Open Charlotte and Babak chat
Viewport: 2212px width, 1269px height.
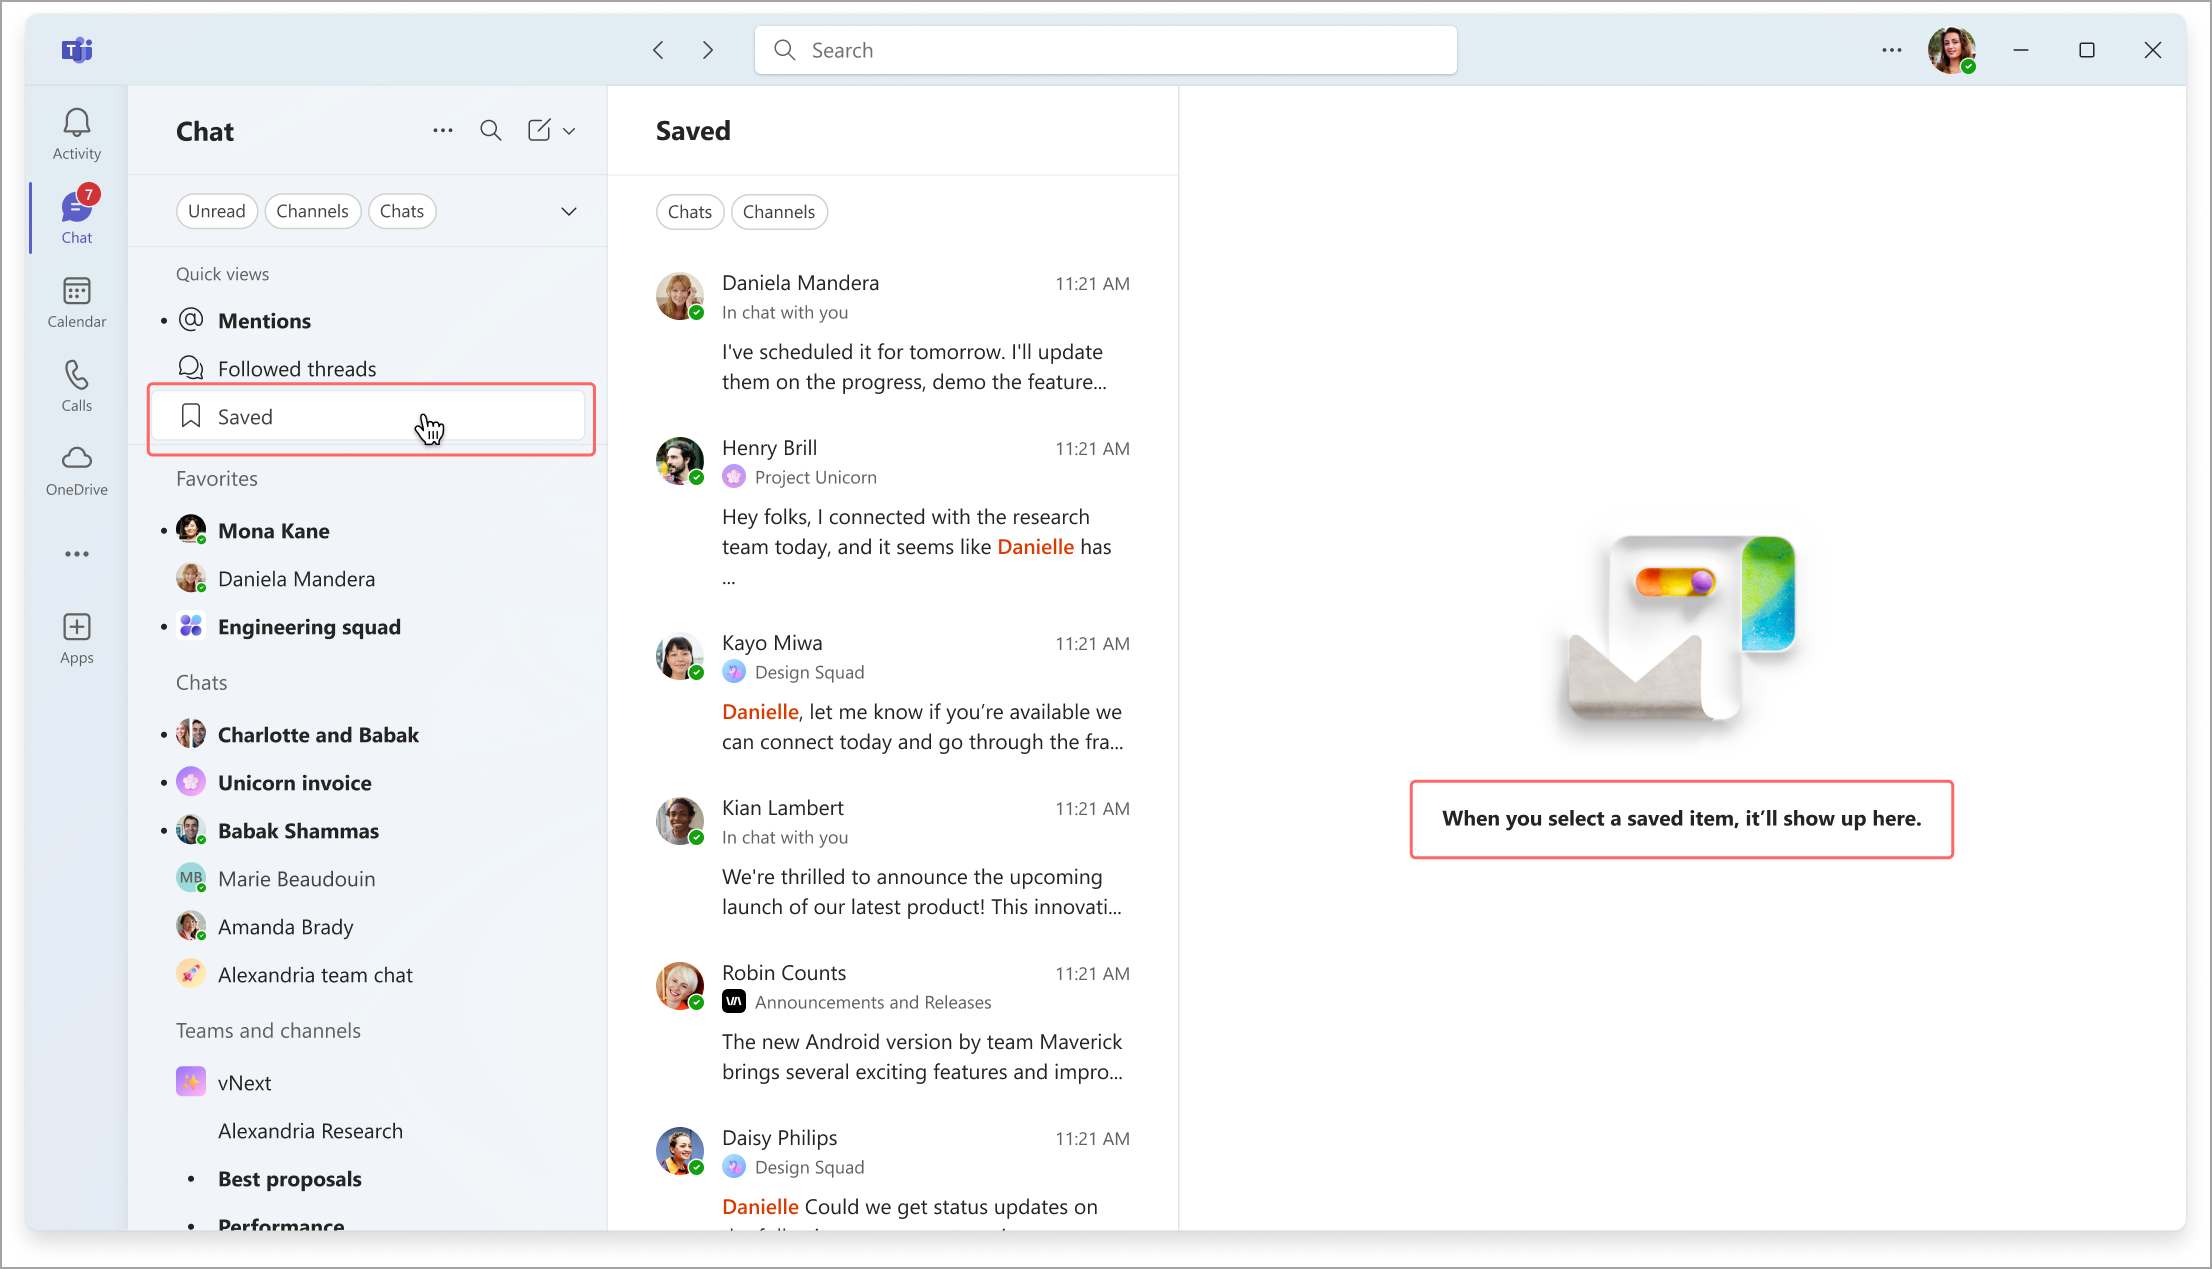[x=368, y=735]
